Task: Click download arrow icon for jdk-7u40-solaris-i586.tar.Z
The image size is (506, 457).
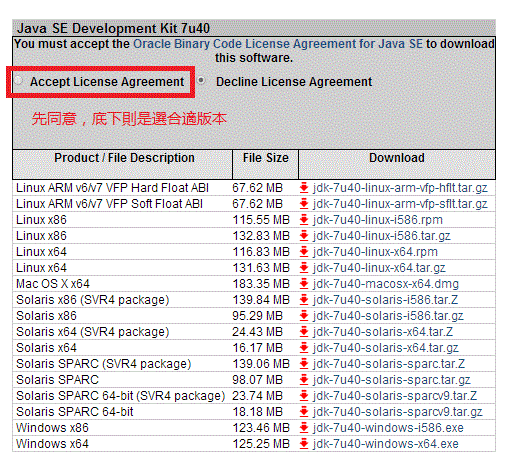Action: coord(304,300)
